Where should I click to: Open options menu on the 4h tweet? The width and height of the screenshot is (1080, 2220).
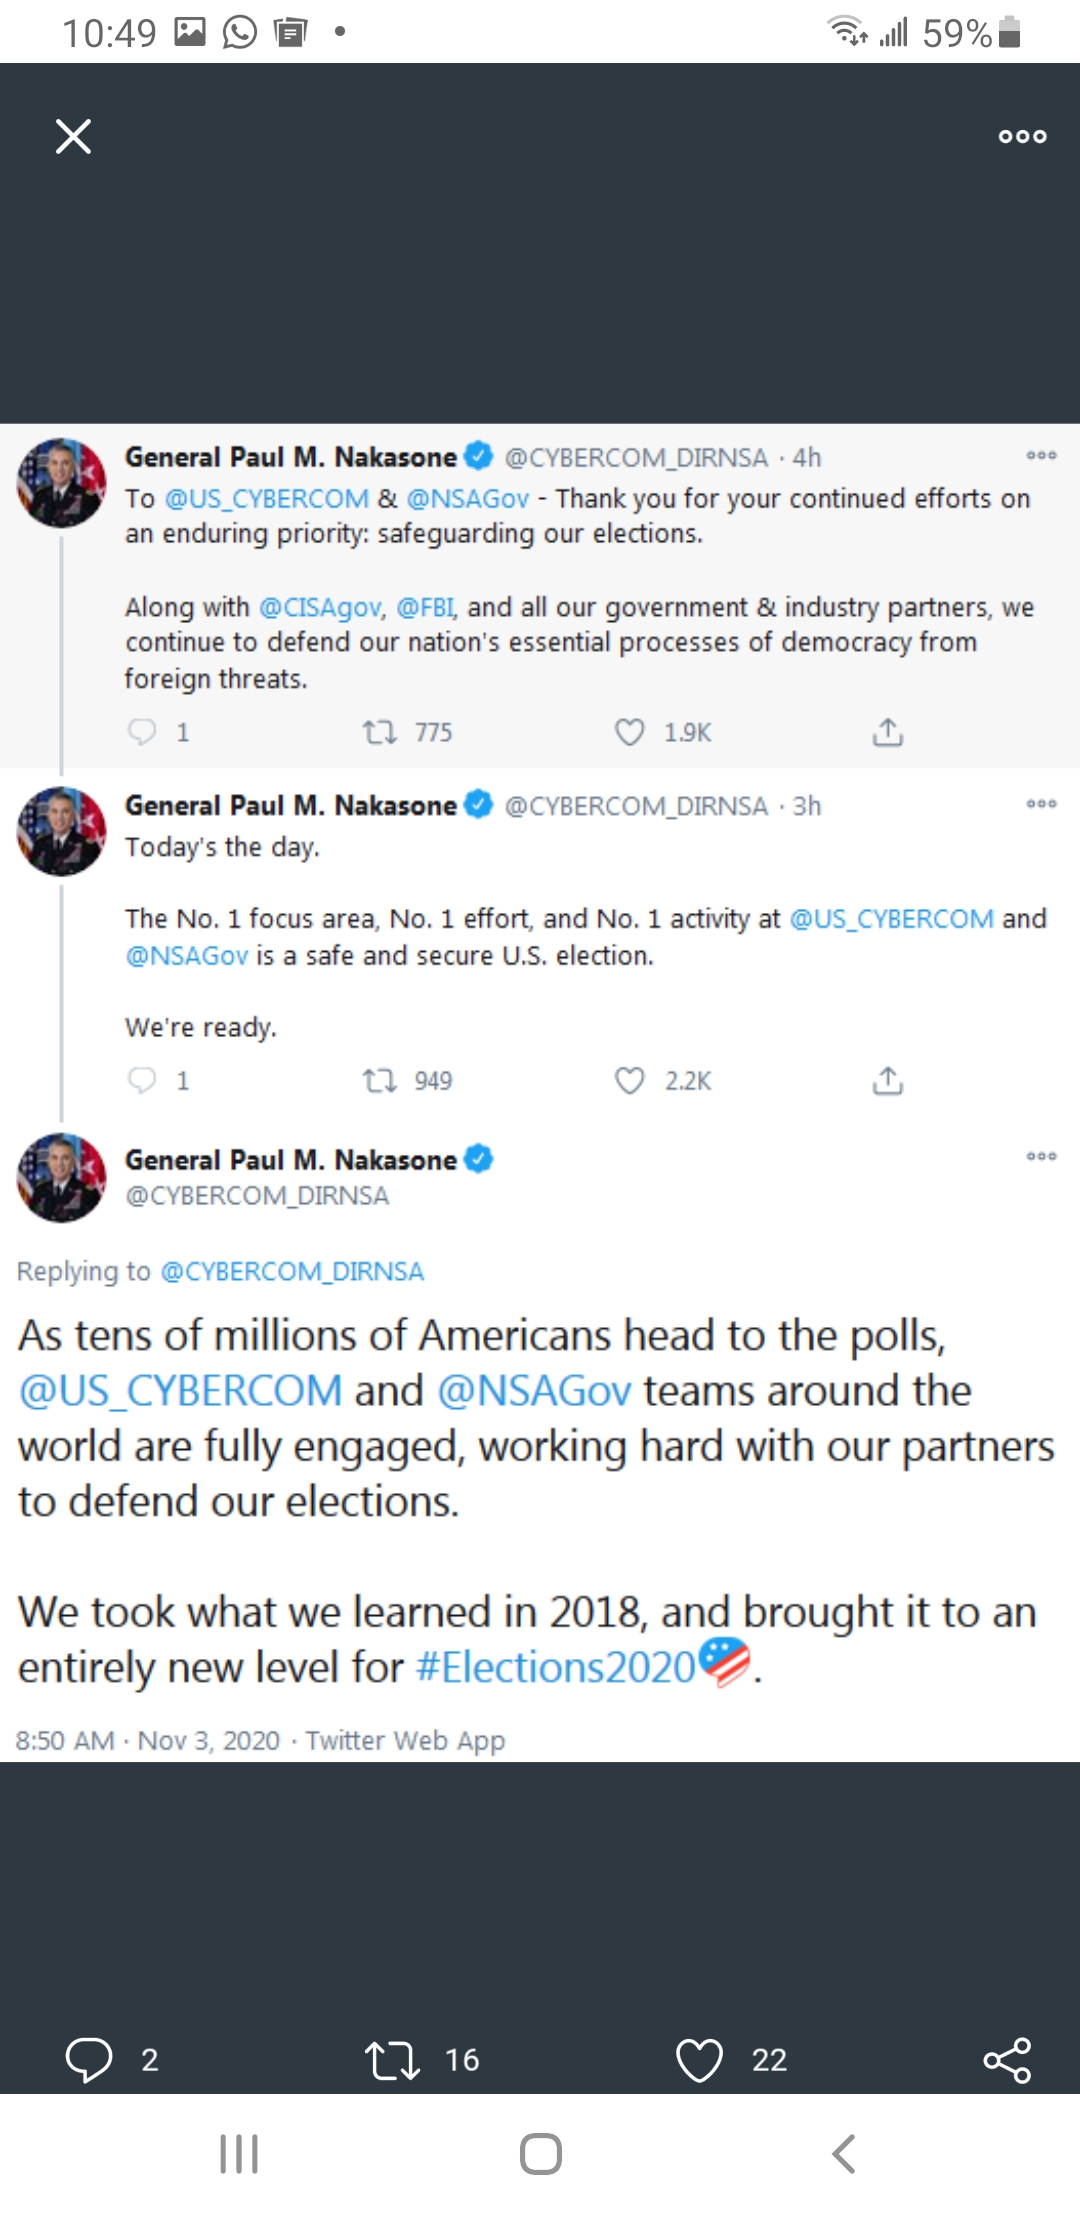click(1041, 455)
